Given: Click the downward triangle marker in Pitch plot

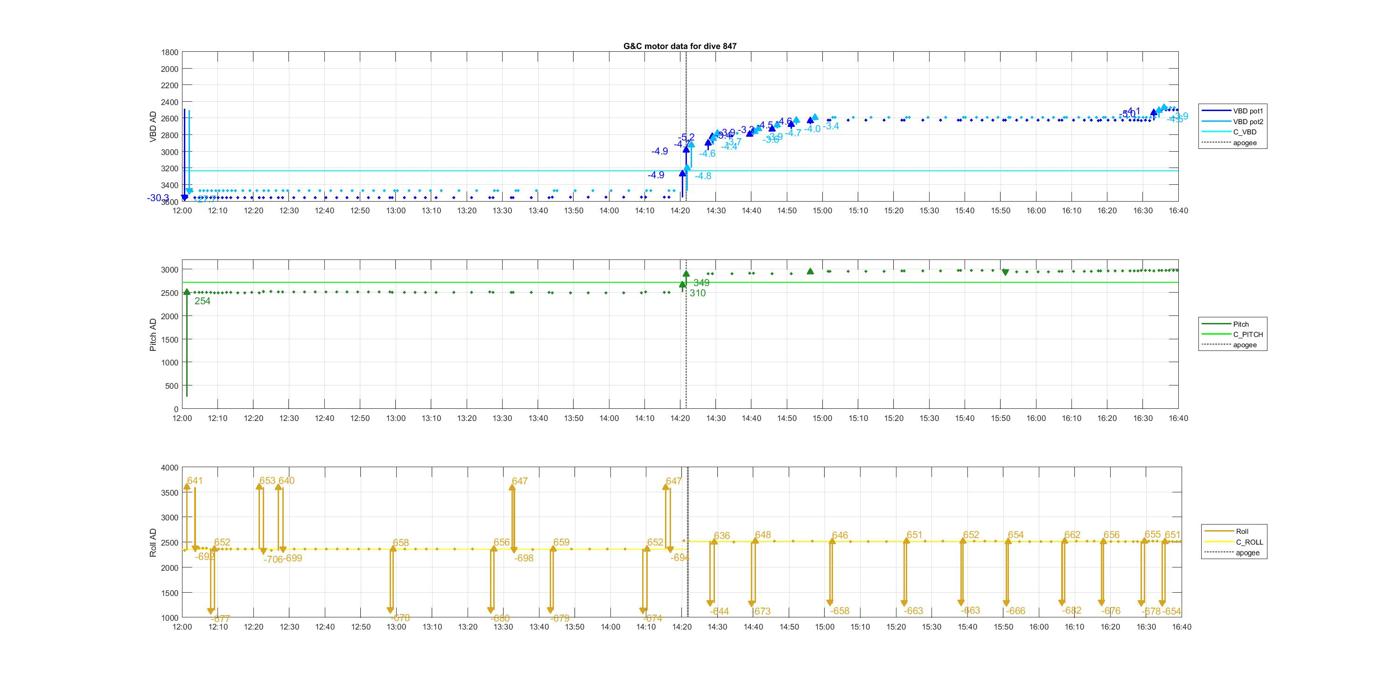Looking at the screenshot, I should pos(1005,272).
